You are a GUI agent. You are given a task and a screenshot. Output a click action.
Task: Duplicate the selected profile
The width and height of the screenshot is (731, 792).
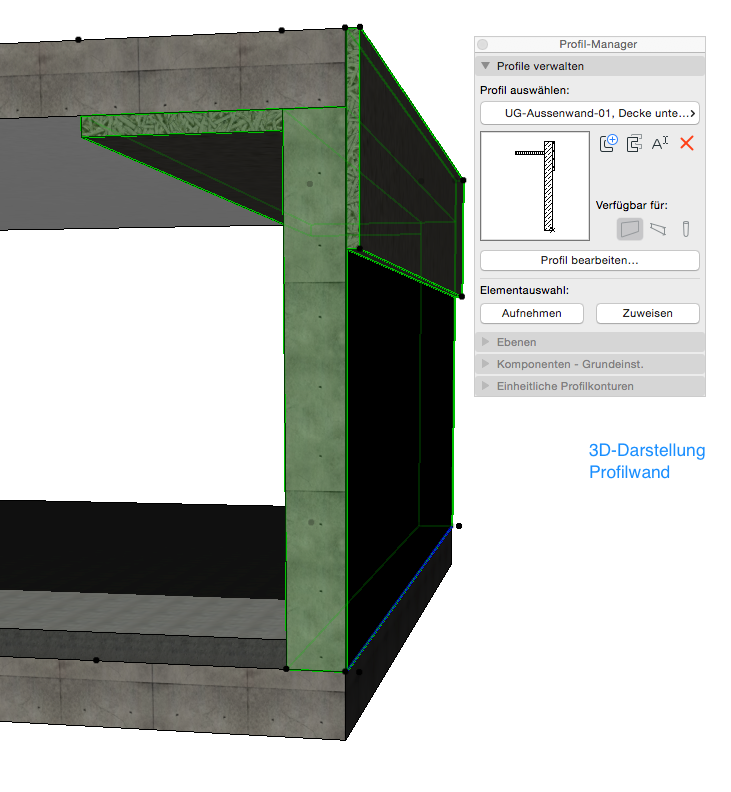[x=634, y=143]
